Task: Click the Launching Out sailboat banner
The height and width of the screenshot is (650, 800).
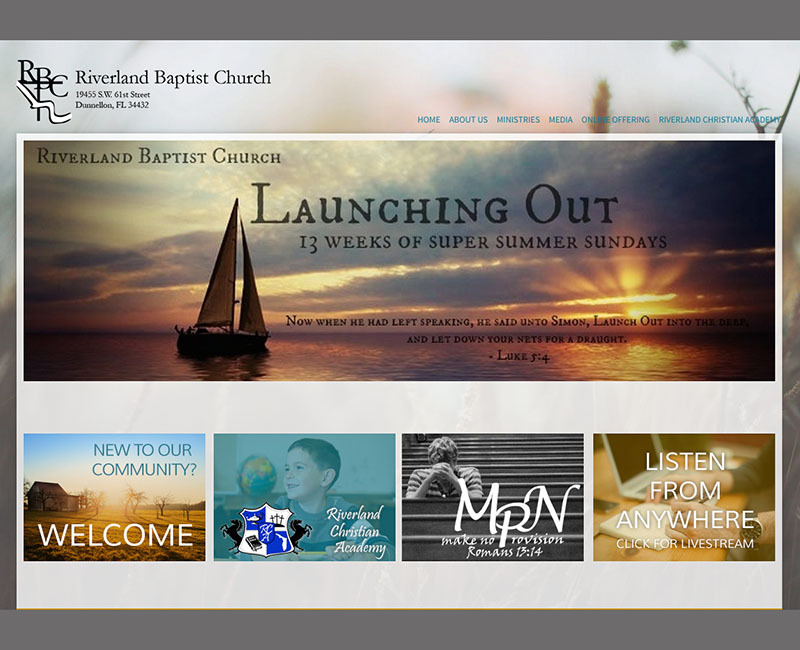Action: [x=399, y=261]
